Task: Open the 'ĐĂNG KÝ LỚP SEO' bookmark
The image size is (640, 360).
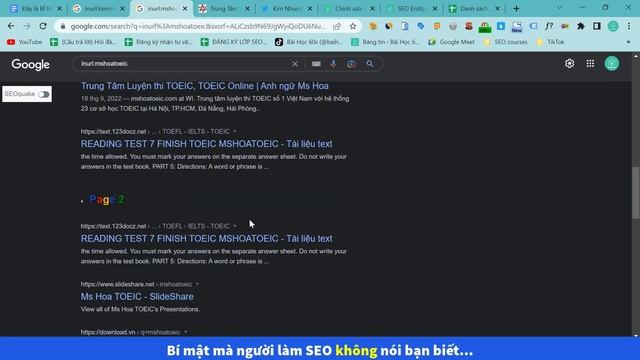Action: (233, 42)
